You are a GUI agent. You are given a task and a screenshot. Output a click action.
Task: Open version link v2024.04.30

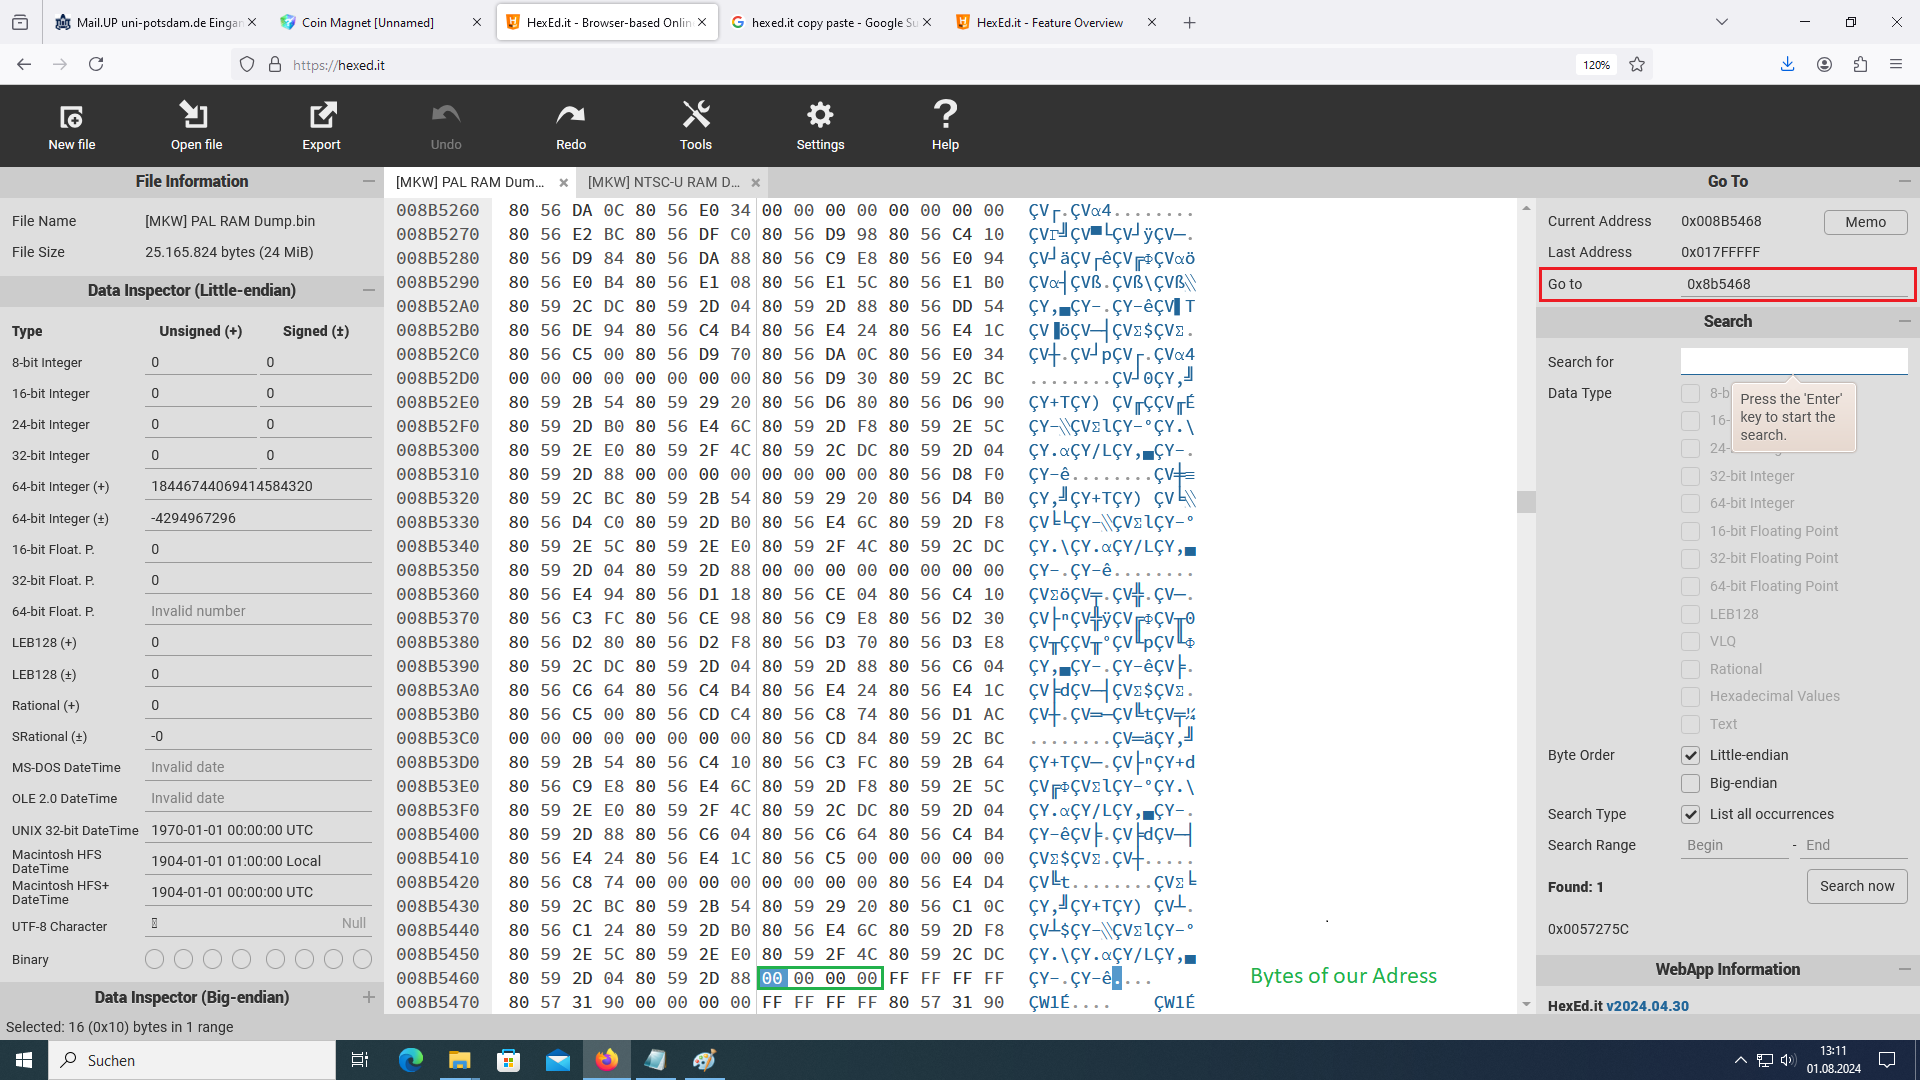point(1647,1006)
